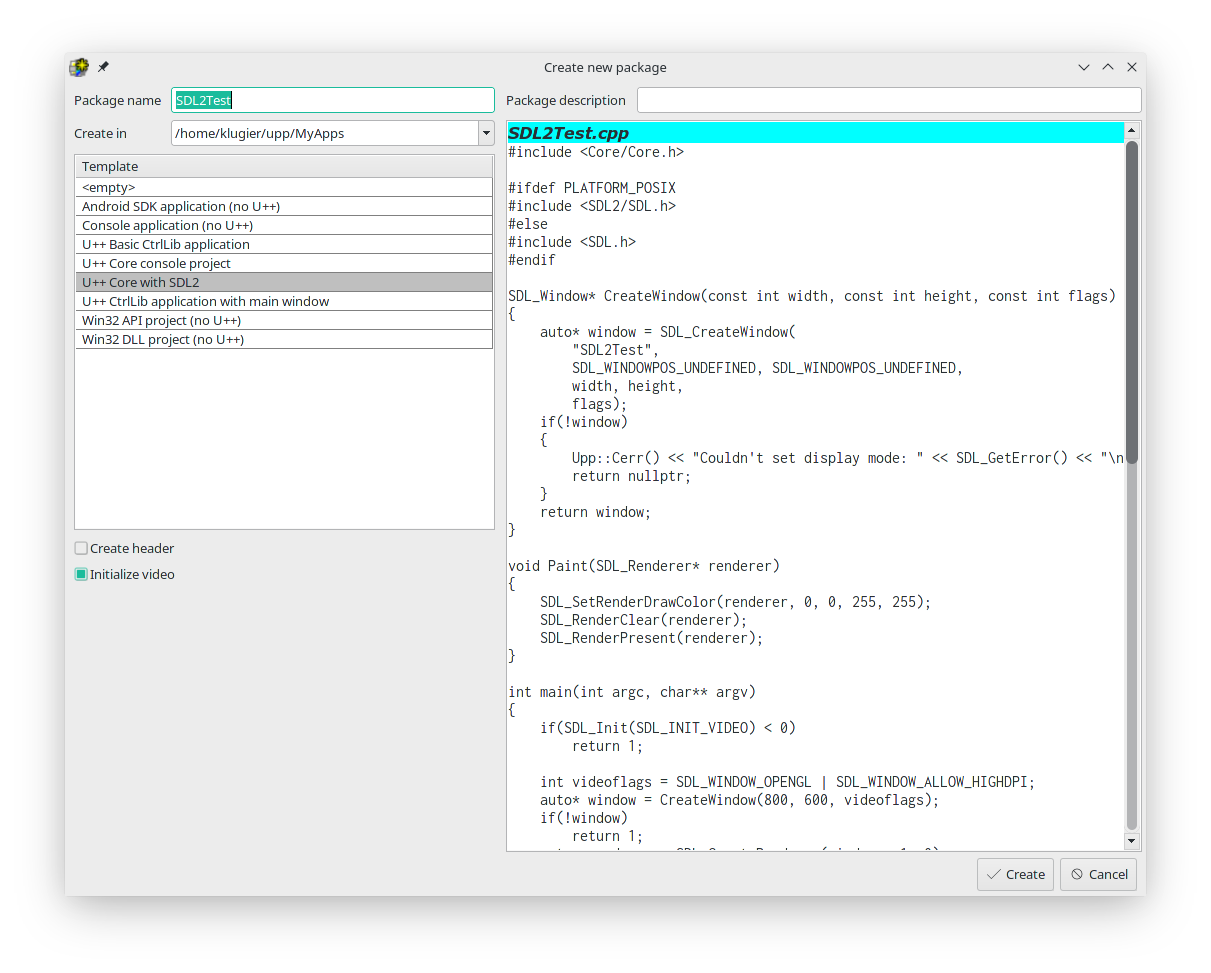Click the code preview scrollbar down arrow

click(x=1132, y=842)
